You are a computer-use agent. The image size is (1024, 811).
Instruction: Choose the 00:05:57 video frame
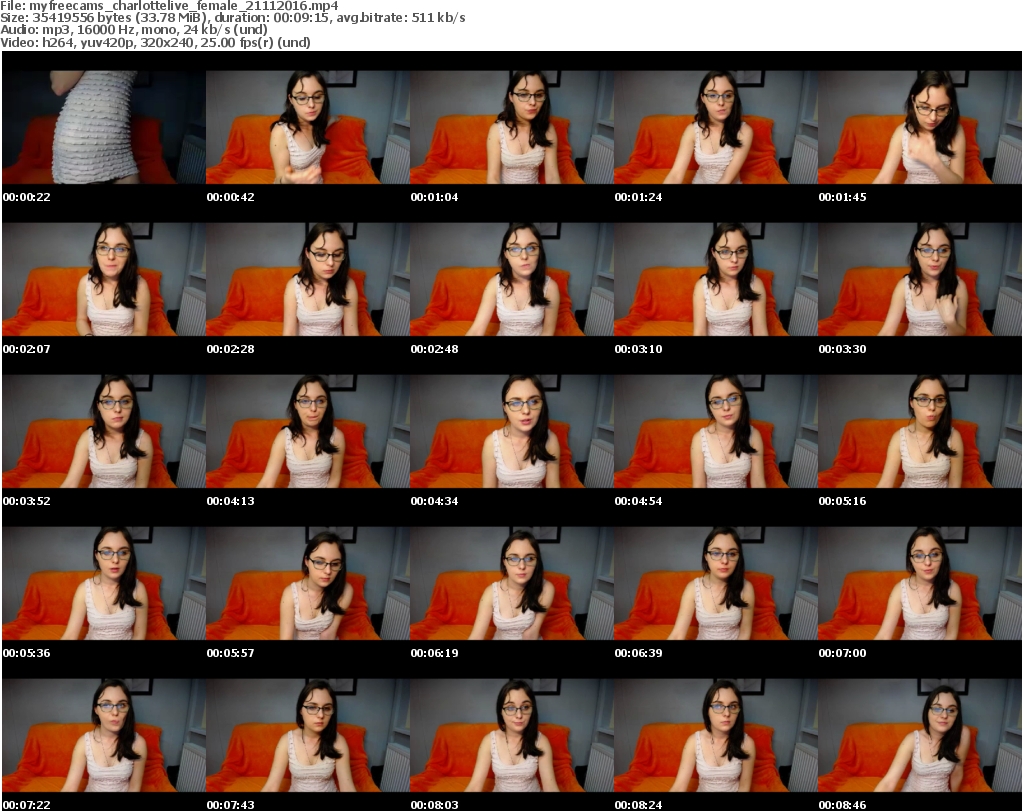pos(308,583)
